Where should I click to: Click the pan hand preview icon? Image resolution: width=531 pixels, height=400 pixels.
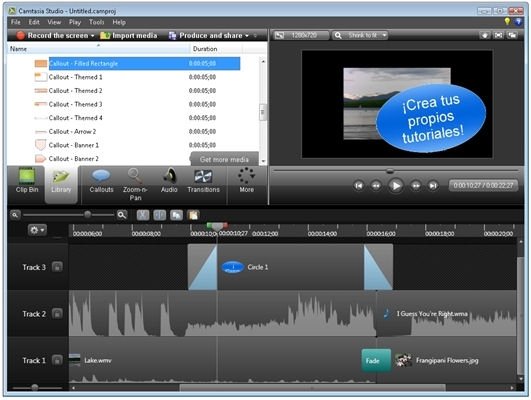point(484,35)
